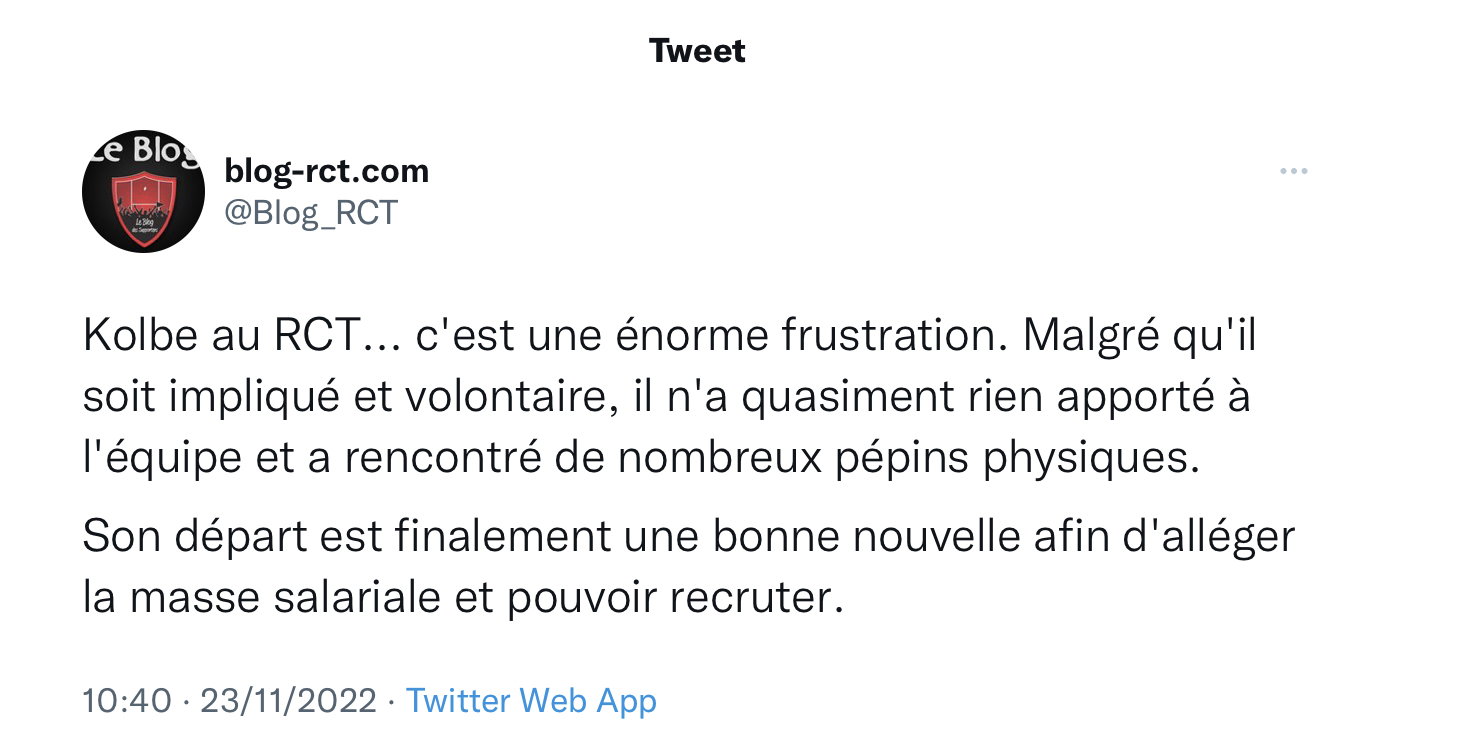Click the 23/11/2022 tweet date
This screenshot has height=743, width=1468.
click(288, 701)
